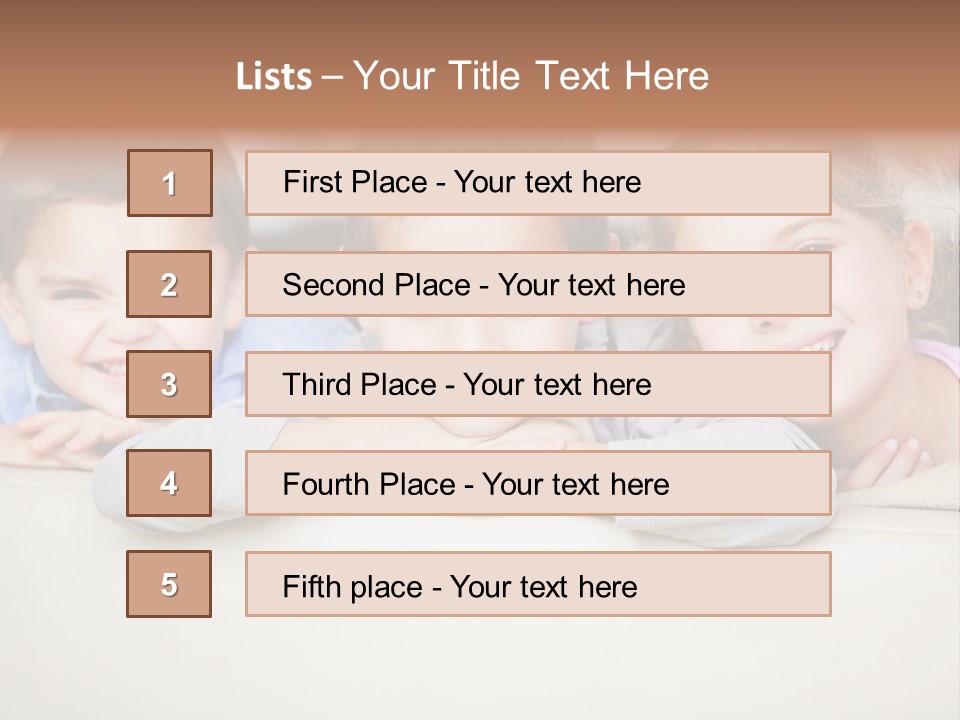Viewport: 960px width, 720px height.
Task: Click the number 1 box
Action: tap(170, 183)
